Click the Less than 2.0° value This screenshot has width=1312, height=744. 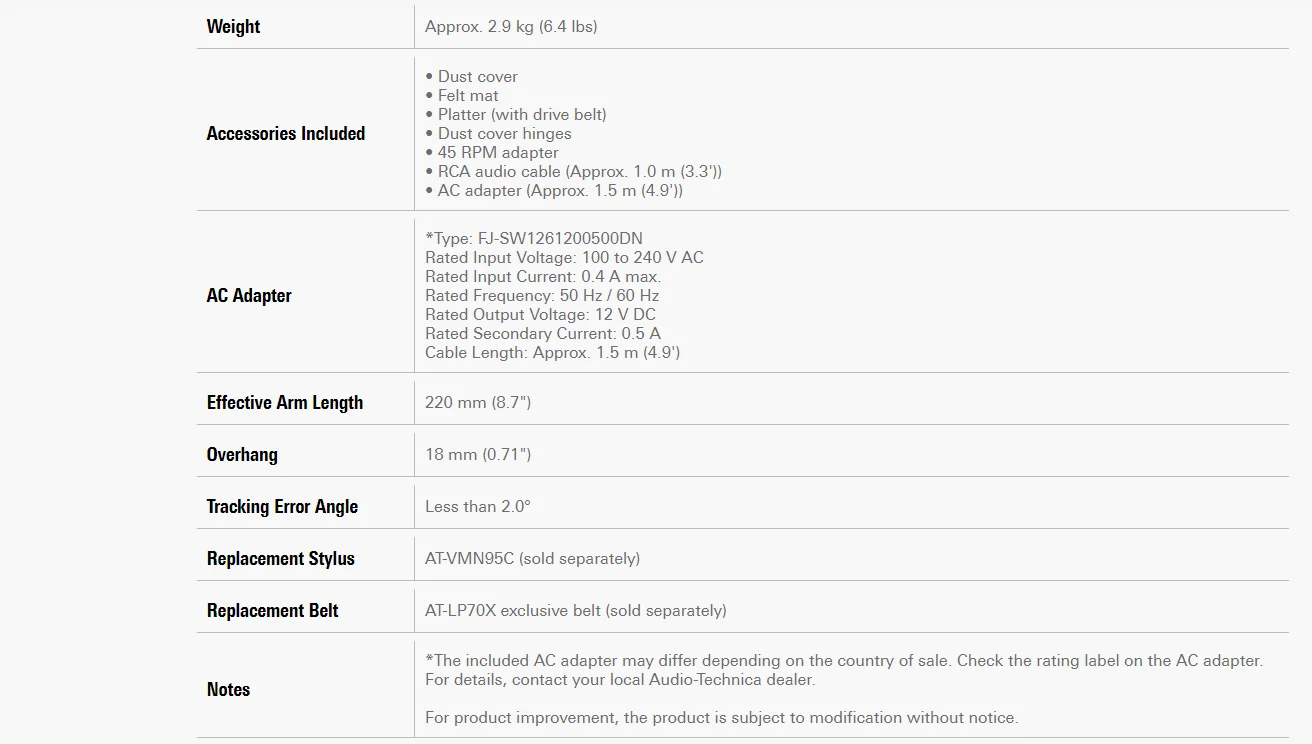(x=478, y=507)
